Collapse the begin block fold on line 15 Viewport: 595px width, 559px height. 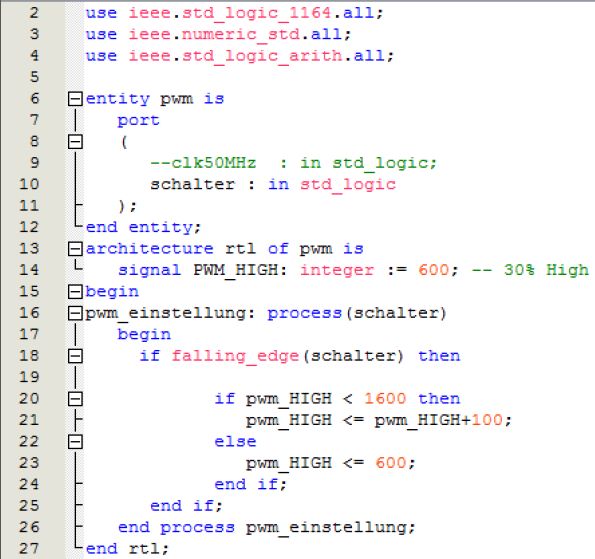click(x=75, y=292)
